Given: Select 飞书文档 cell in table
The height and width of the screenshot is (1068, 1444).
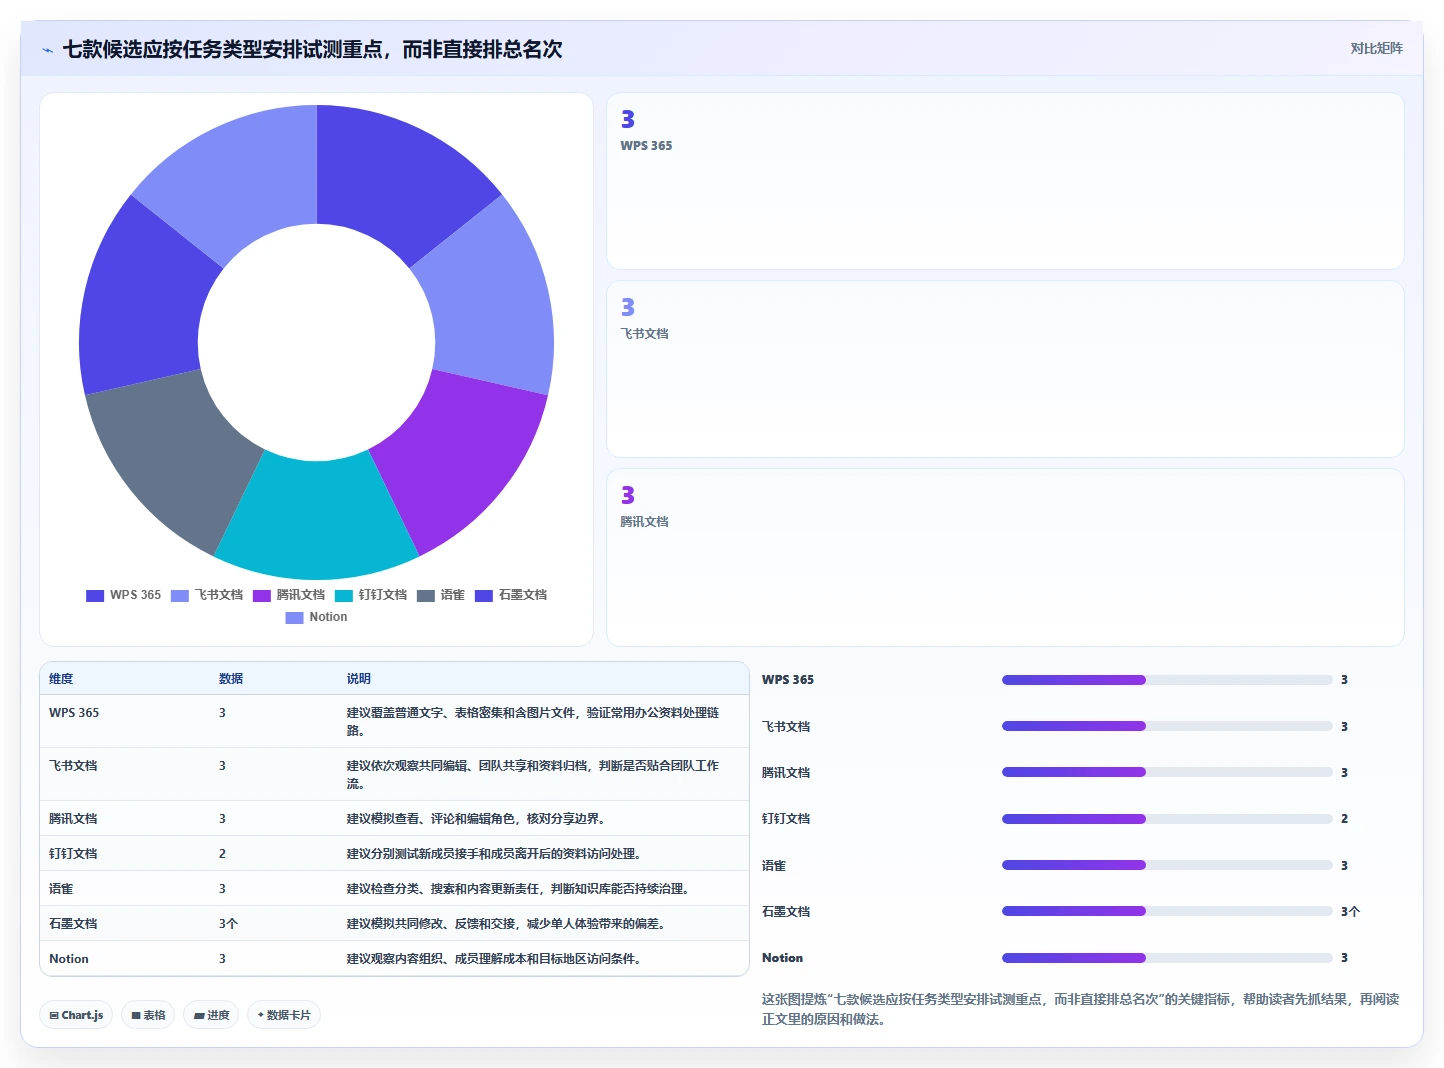Looking at the screenshot, I should [73, 766].
